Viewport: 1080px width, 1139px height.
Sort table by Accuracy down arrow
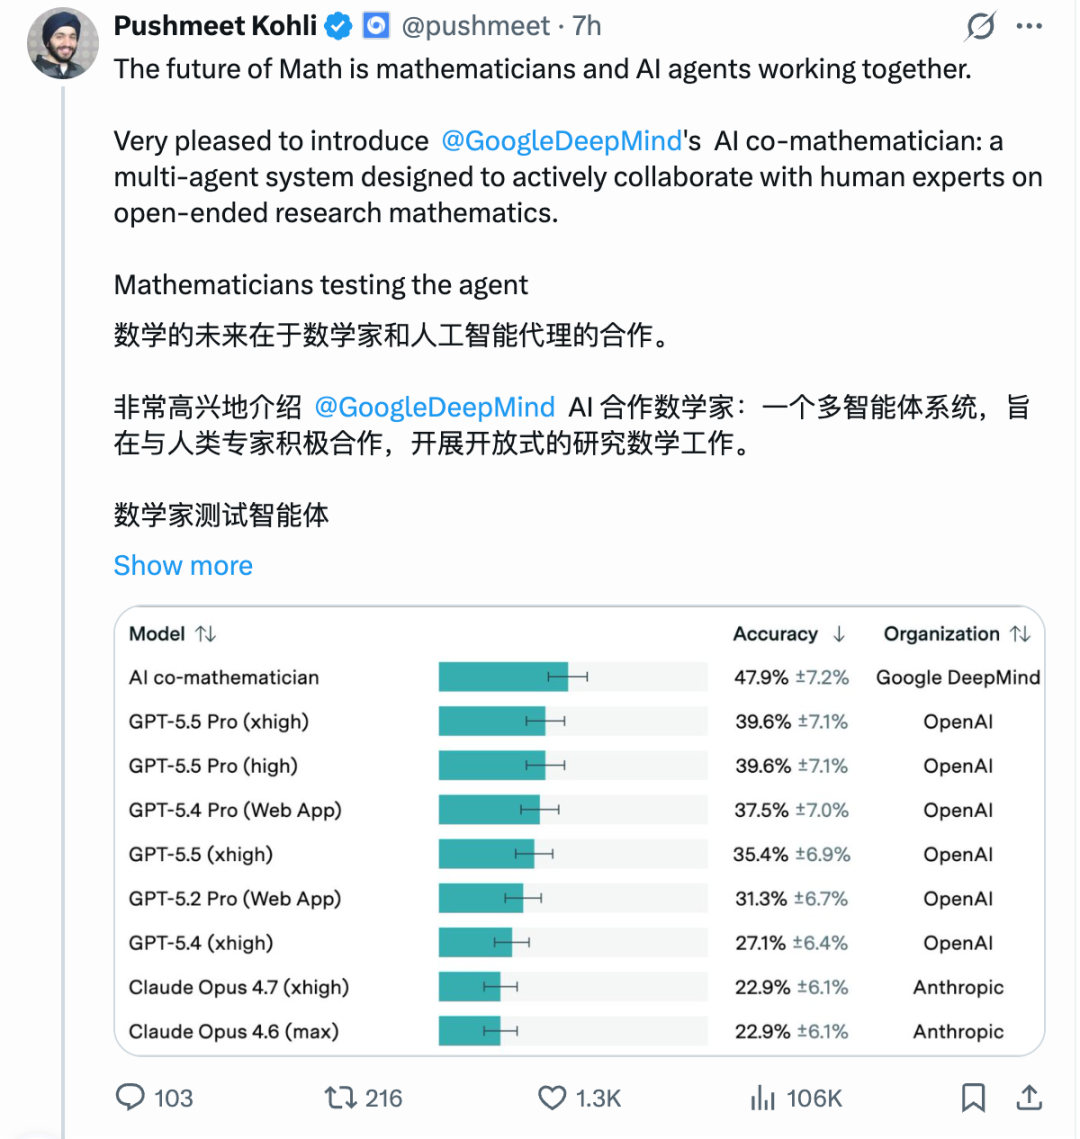click(839, 634)
